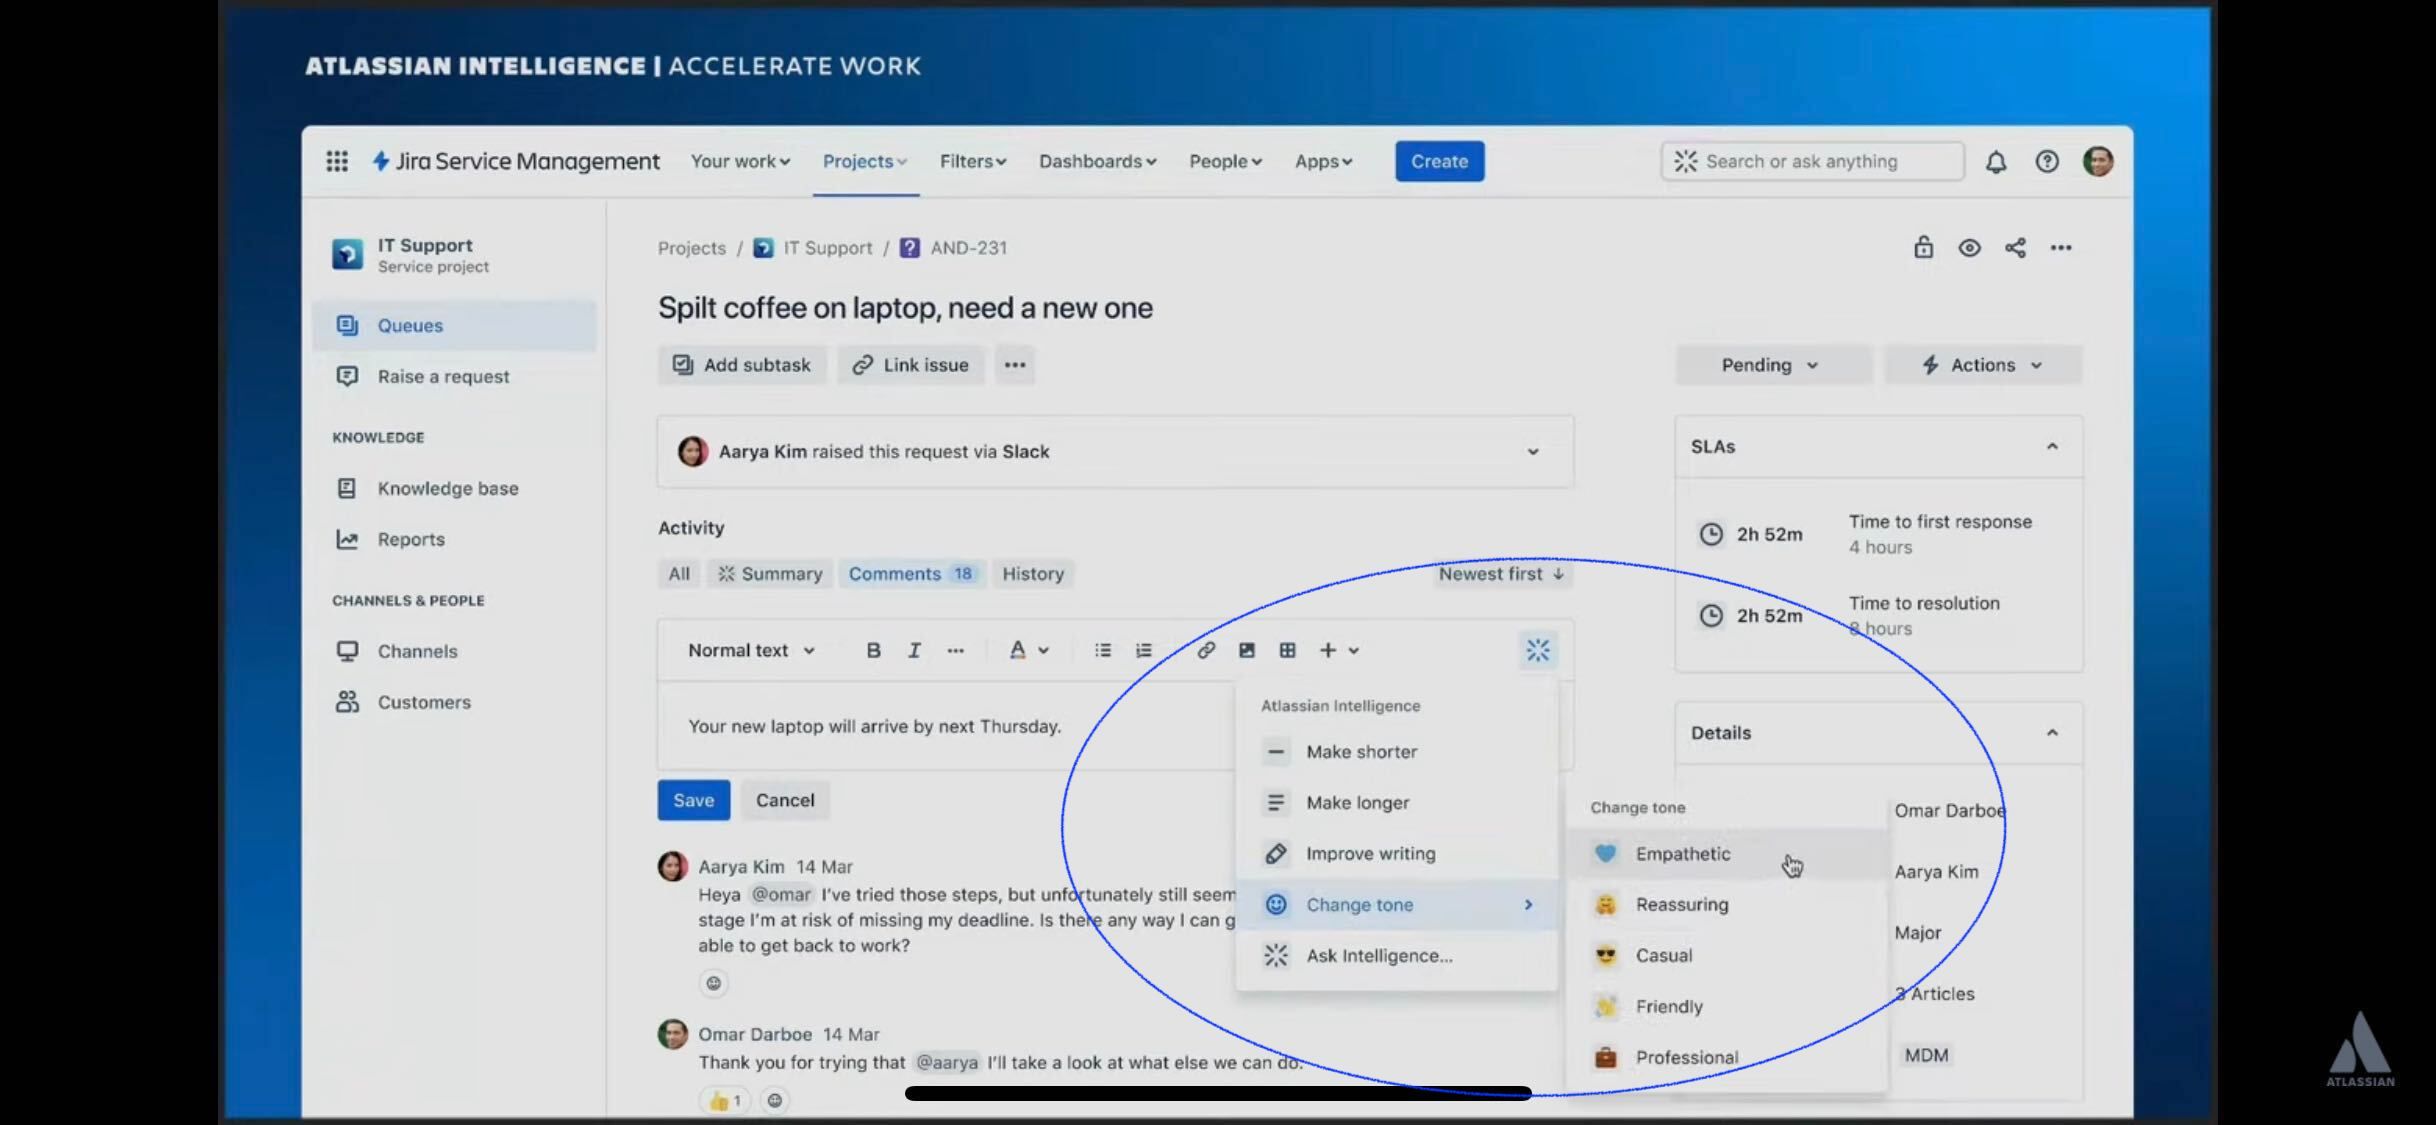Choose the Reassuring tone
2436x1125 pixels.
[x=1727, y=905]
